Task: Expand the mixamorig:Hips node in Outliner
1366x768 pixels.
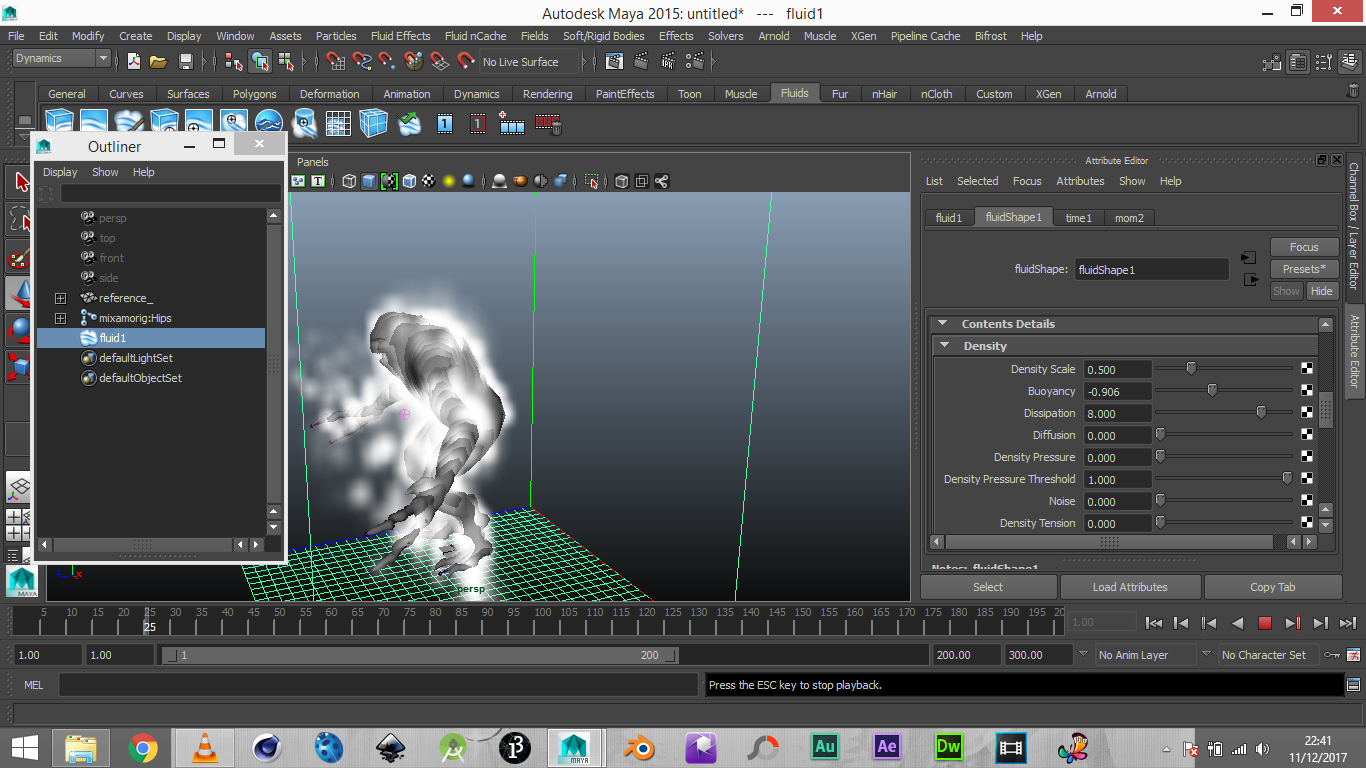Action: 60,318
